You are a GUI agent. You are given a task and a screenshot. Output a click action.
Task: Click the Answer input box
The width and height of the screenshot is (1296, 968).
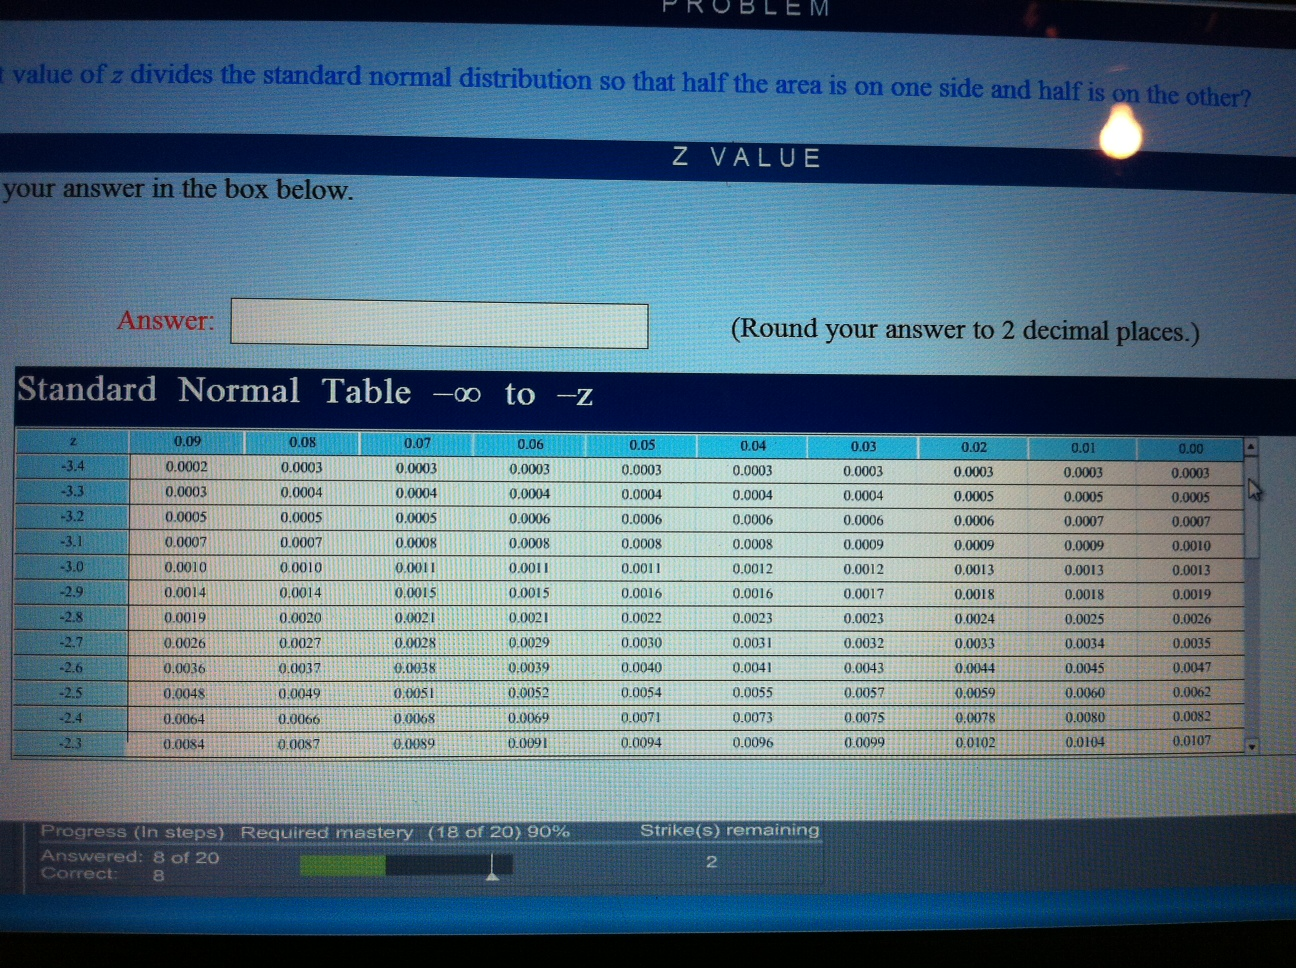438,321
